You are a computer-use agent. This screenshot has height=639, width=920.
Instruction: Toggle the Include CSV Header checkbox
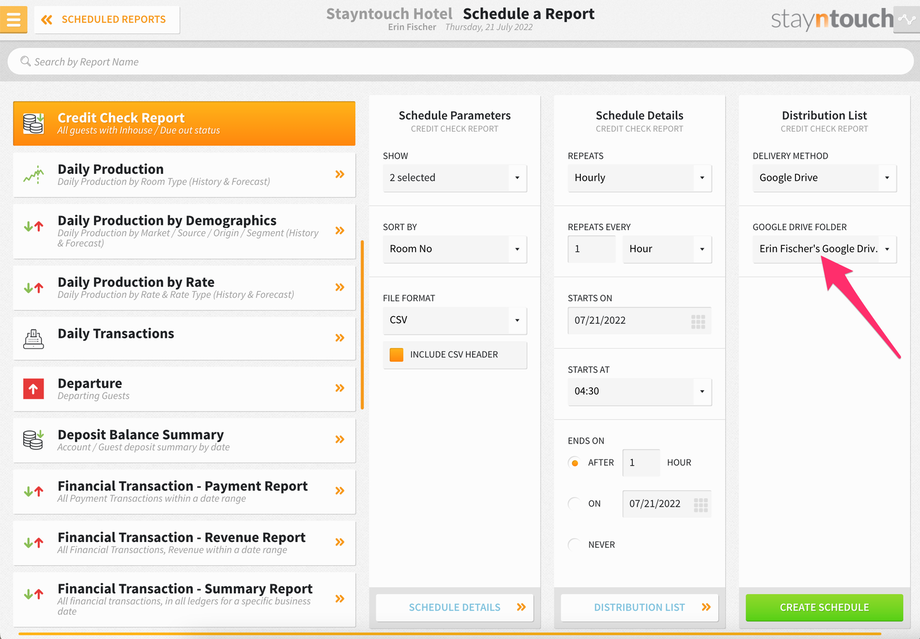click(x=397, y=354)
